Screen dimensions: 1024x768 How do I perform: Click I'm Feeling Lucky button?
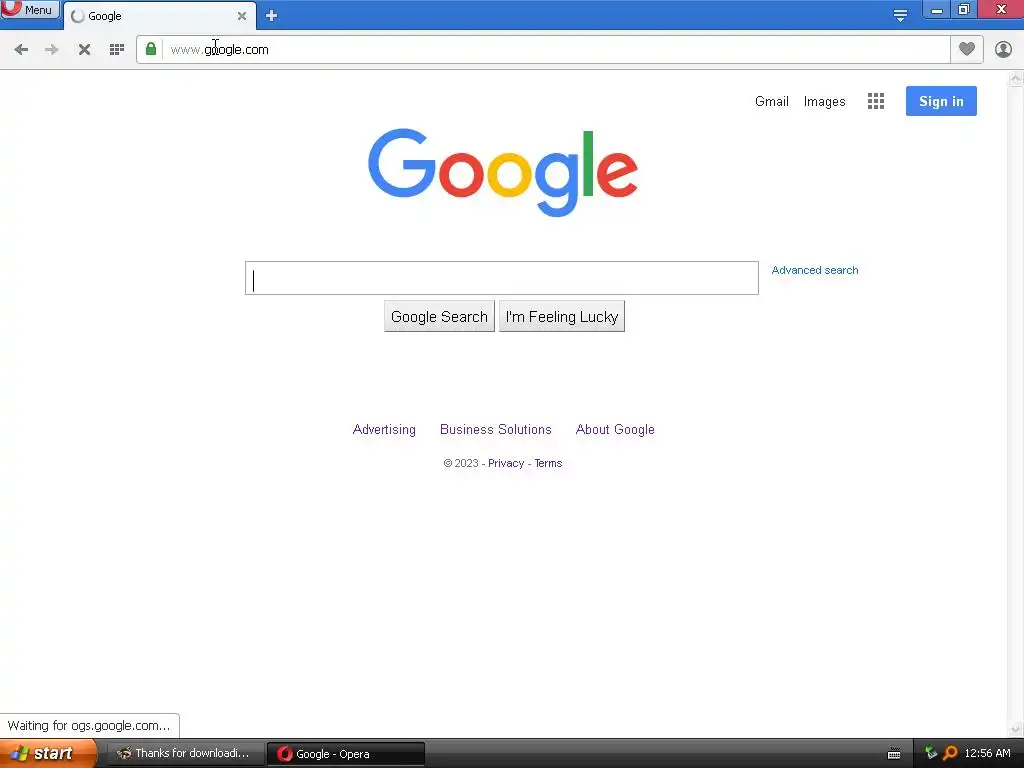point(562,317)
